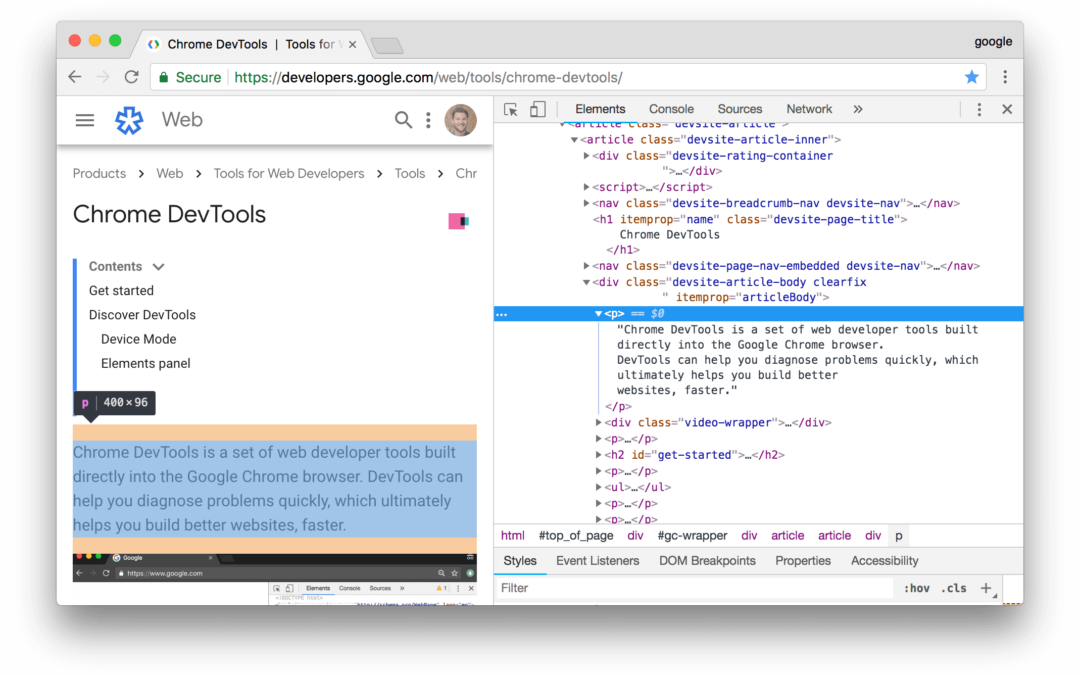Expand the ul node
Screen dimensions: 1080x675
tap(599, 487)
